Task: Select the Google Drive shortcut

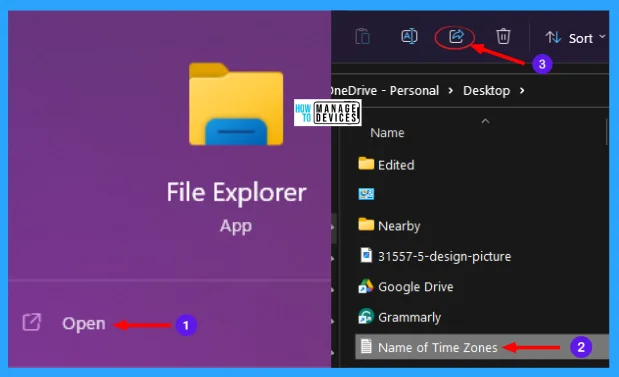Action: (x=415, y=287)
